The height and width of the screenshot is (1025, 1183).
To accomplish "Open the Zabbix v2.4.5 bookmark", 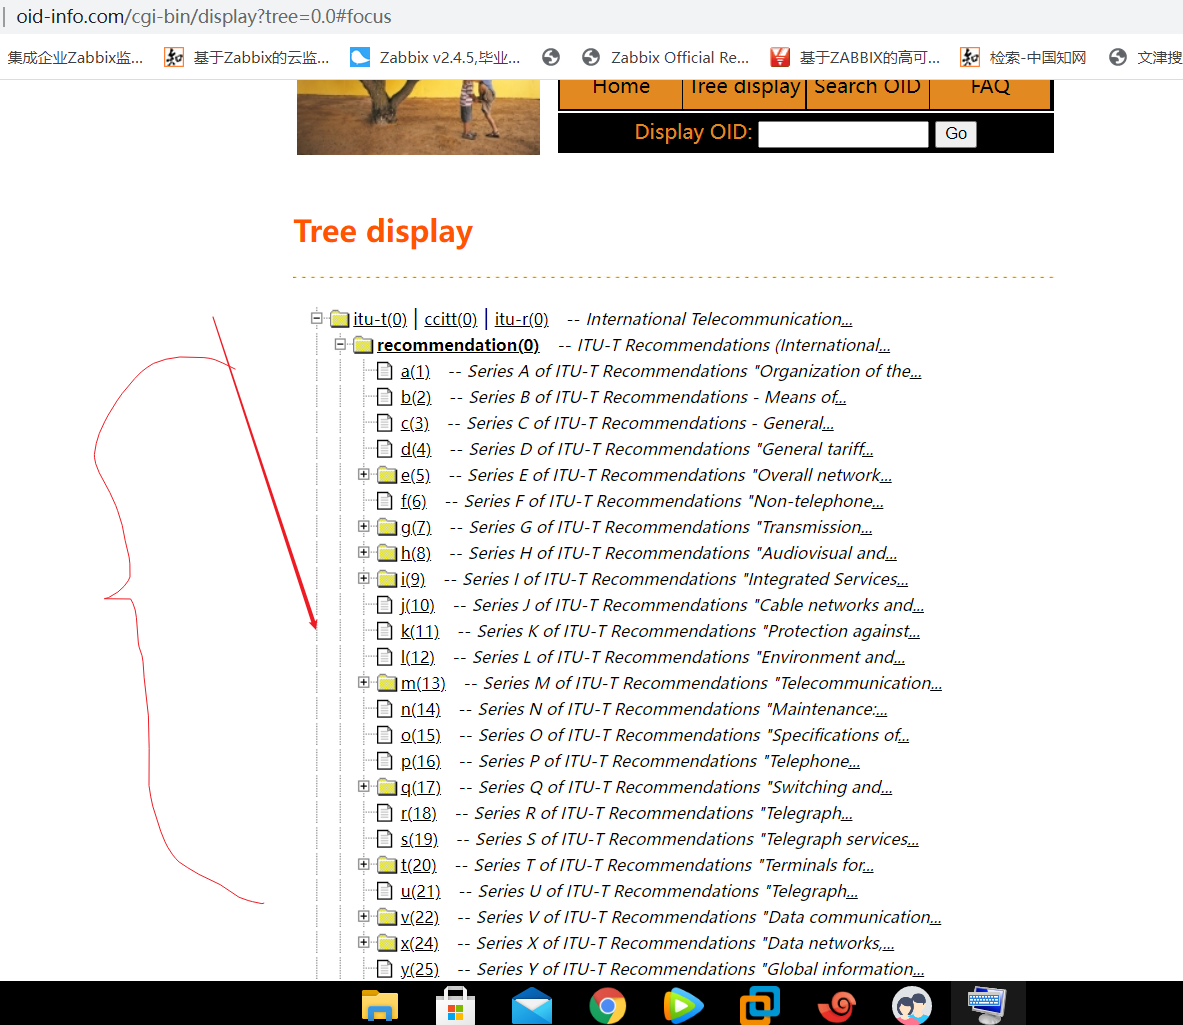I will tap(435, 57).
